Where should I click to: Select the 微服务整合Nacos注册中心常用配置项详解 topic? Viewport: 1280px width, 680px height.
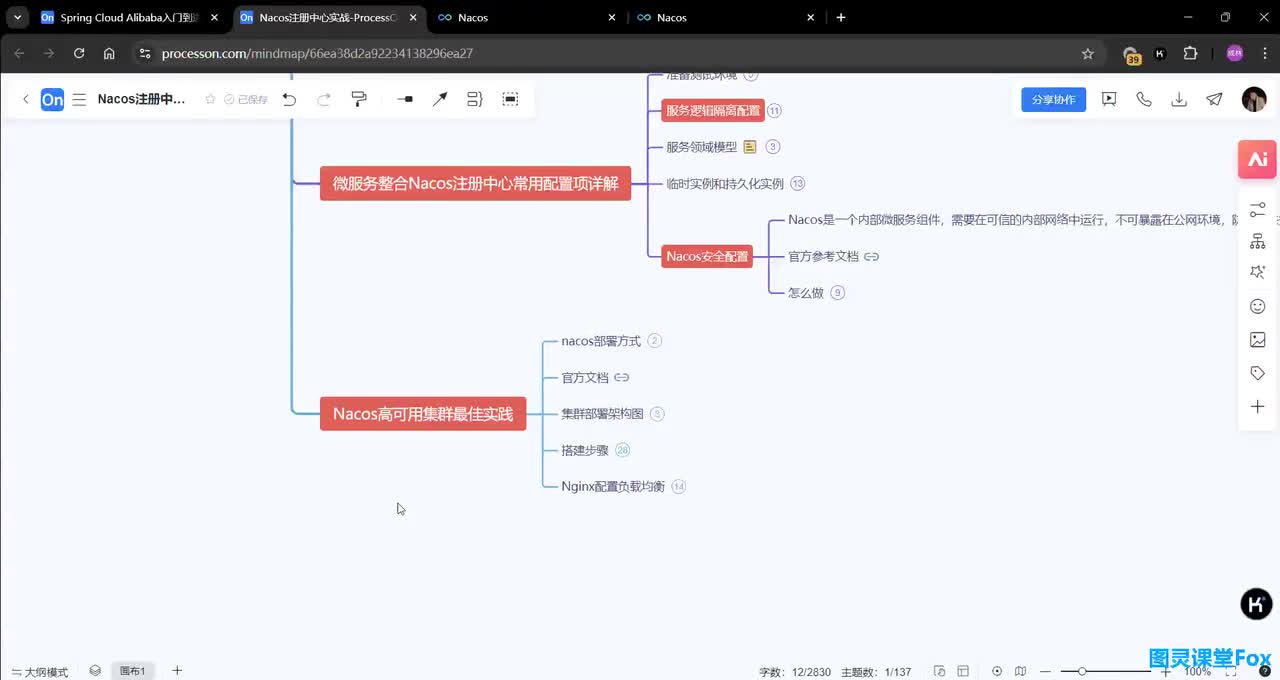(476, 183)
